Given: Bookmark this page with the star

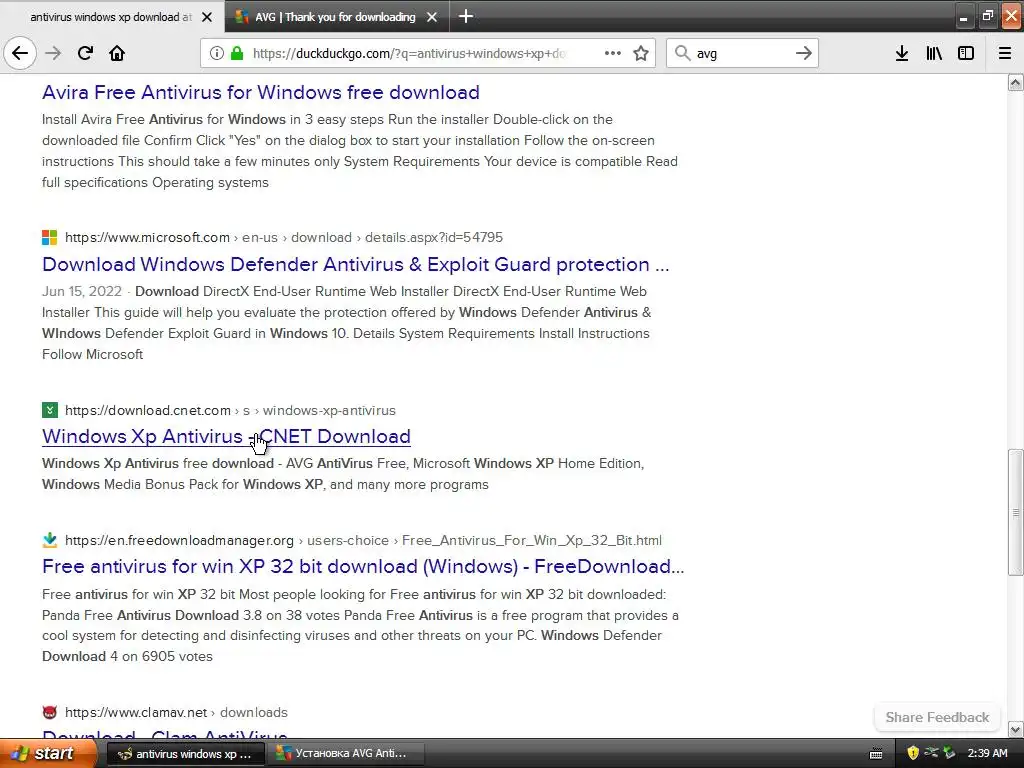Looking at the screenshot, I should [641, 54].
